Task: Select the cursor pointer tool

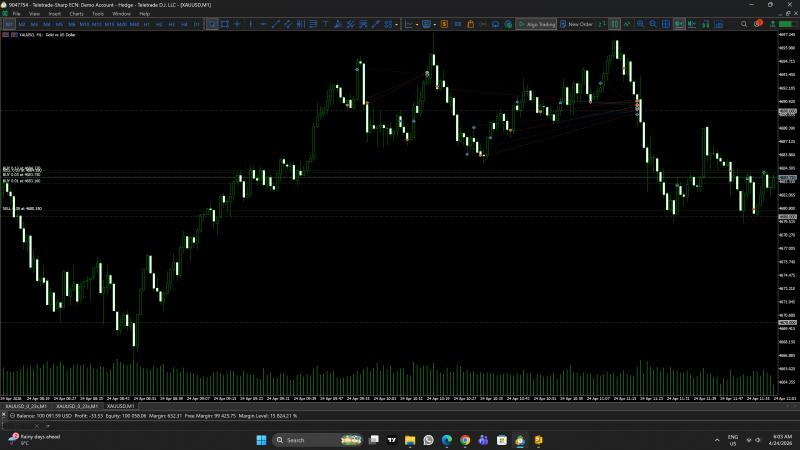Action: [x=212, y=24]
